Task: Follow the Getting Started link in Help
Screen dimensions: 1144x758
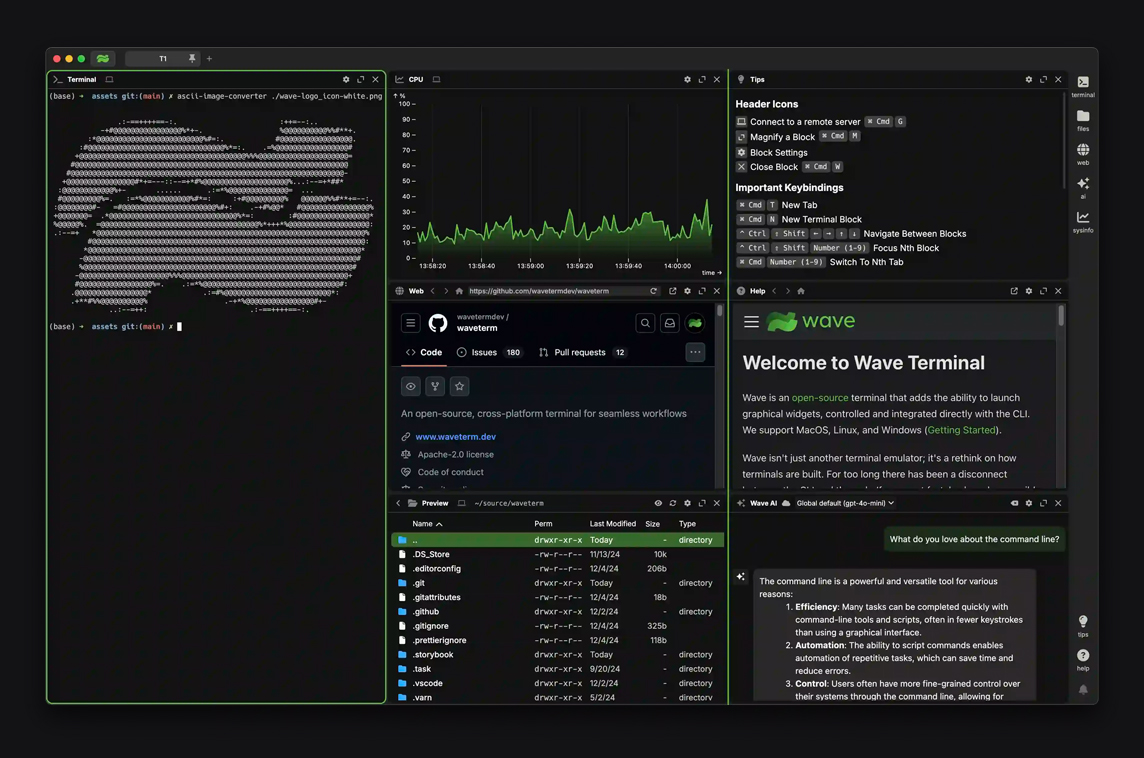Action: click(x=961, y=430)
